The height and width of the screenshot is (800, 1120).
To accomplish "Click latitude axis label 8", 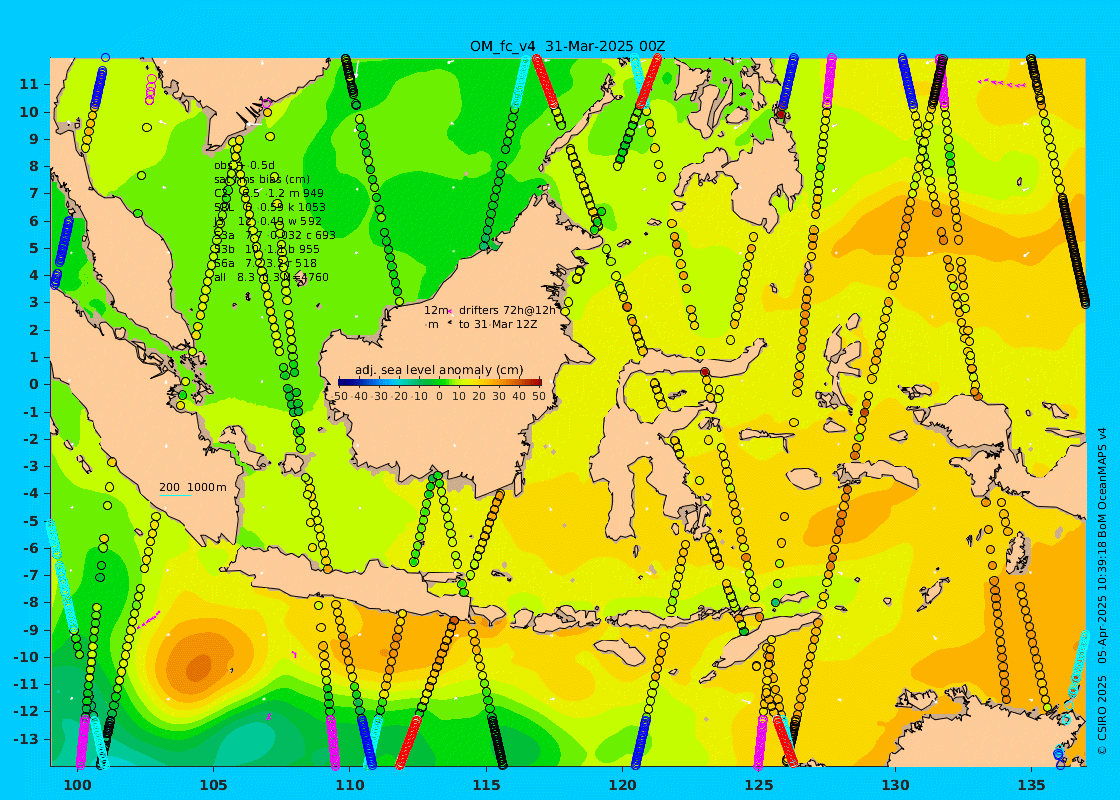I will point(33,166).
